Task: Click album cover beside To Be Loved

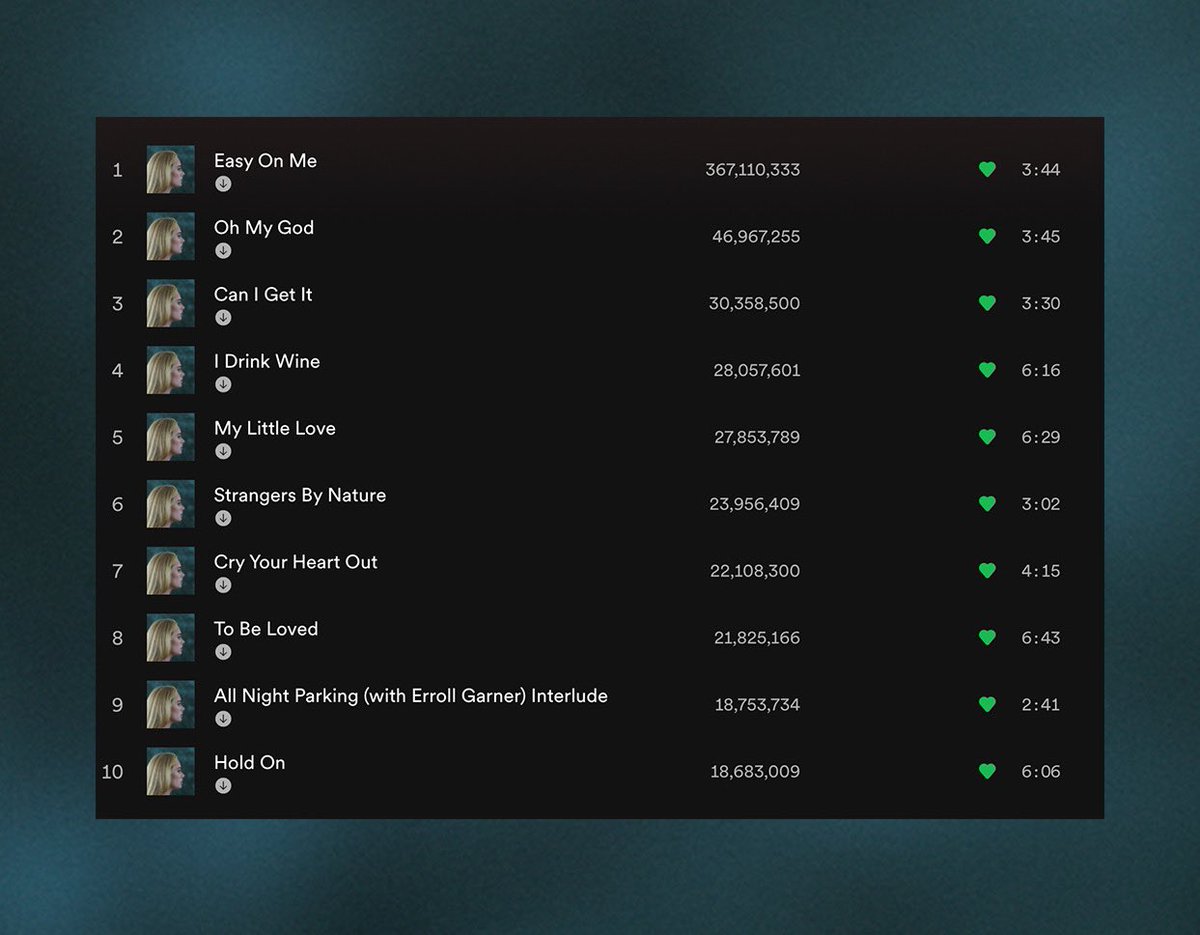Action: pyautogui.click(x=171, y=638)
